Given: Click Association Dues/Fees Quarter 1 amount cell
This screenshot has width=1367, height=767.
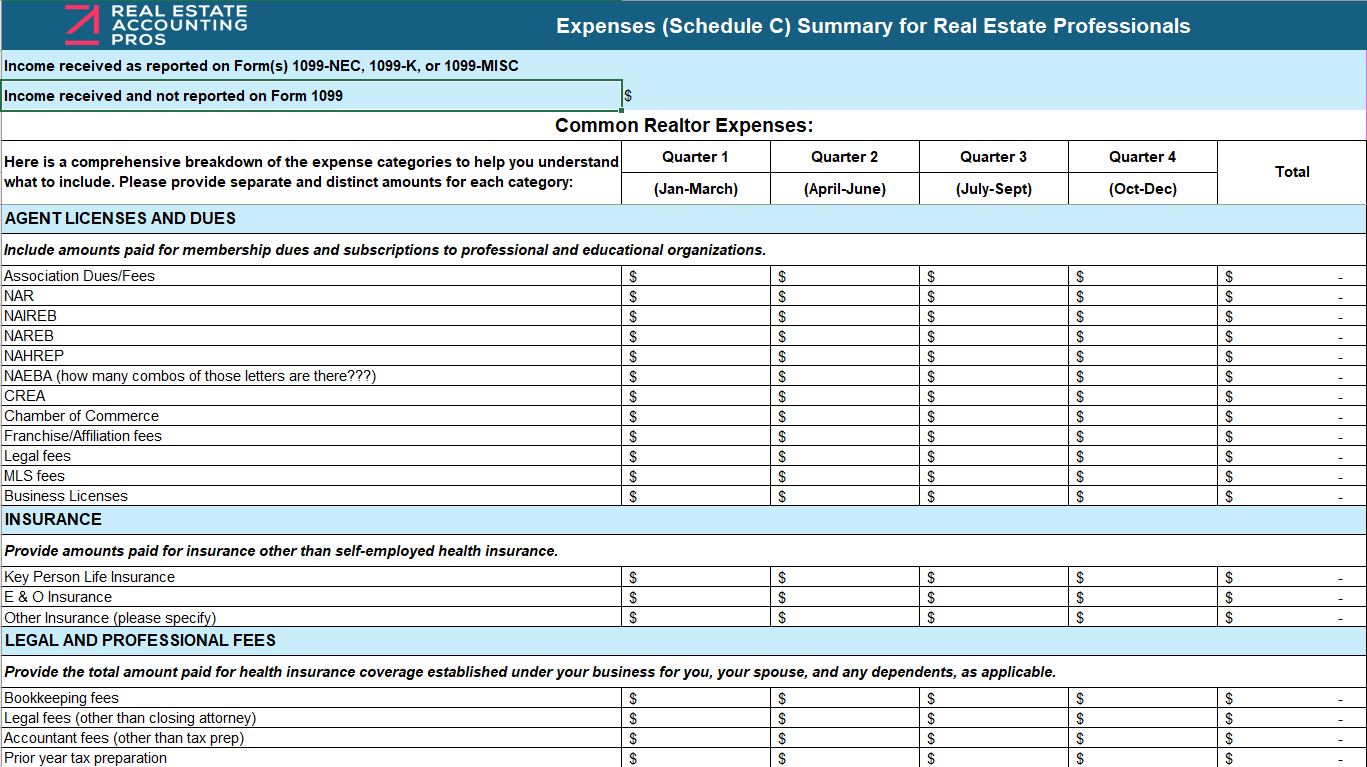Looking at the screenshot, I should [x=695, y=276].
